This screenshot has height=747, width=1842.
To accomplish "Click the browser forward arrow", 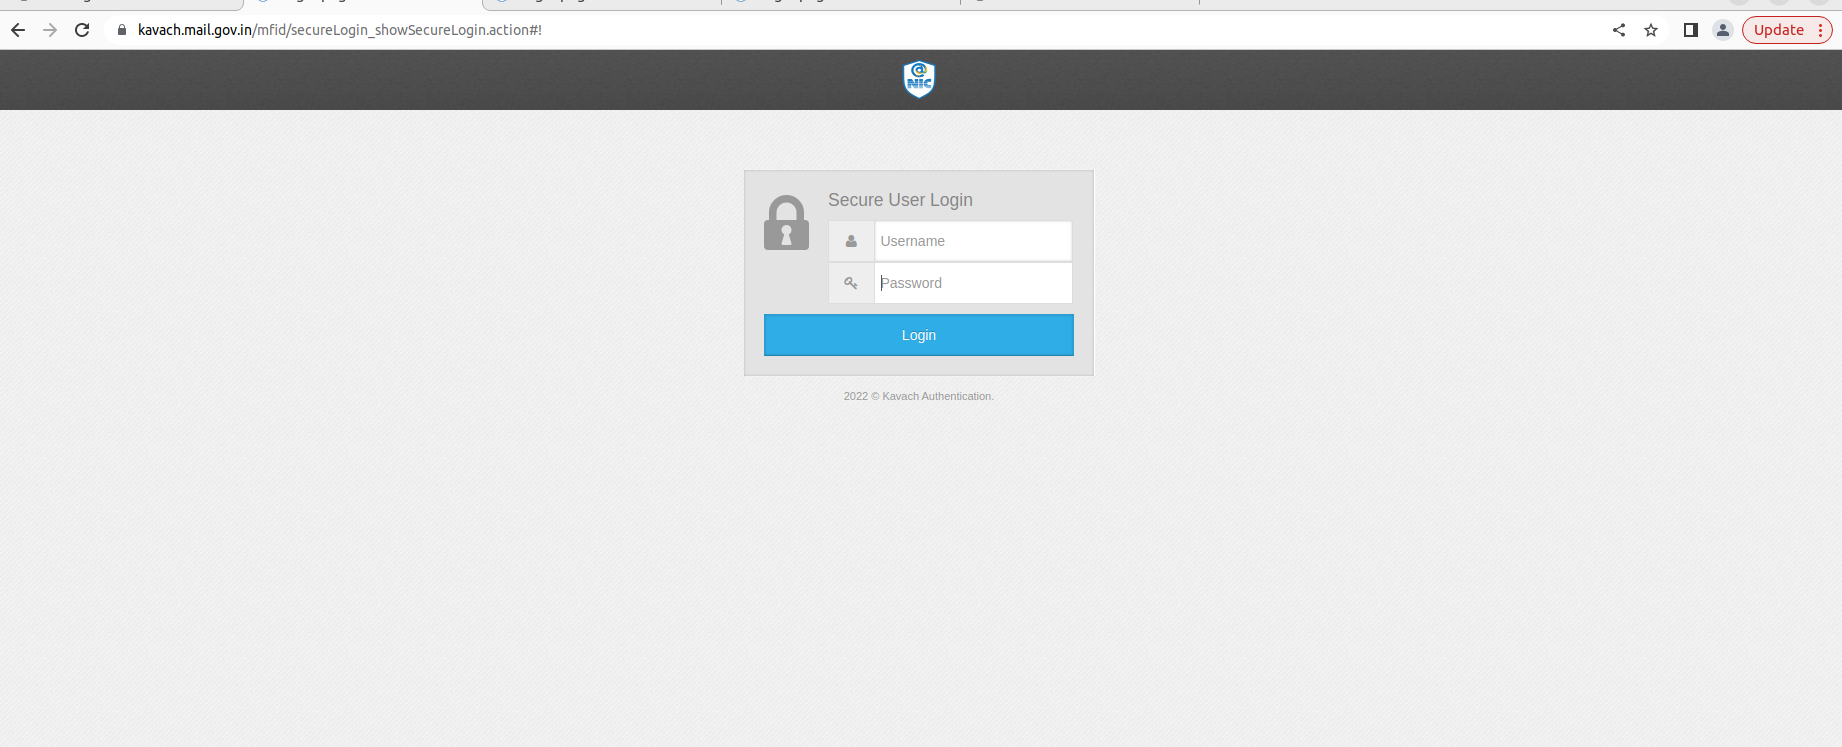I will click(x=50, y=30).
